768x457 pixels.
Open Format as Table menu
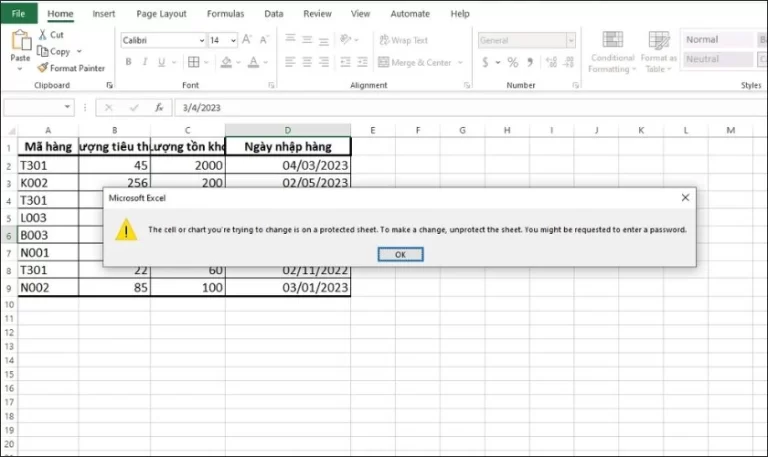pos(658,51)
